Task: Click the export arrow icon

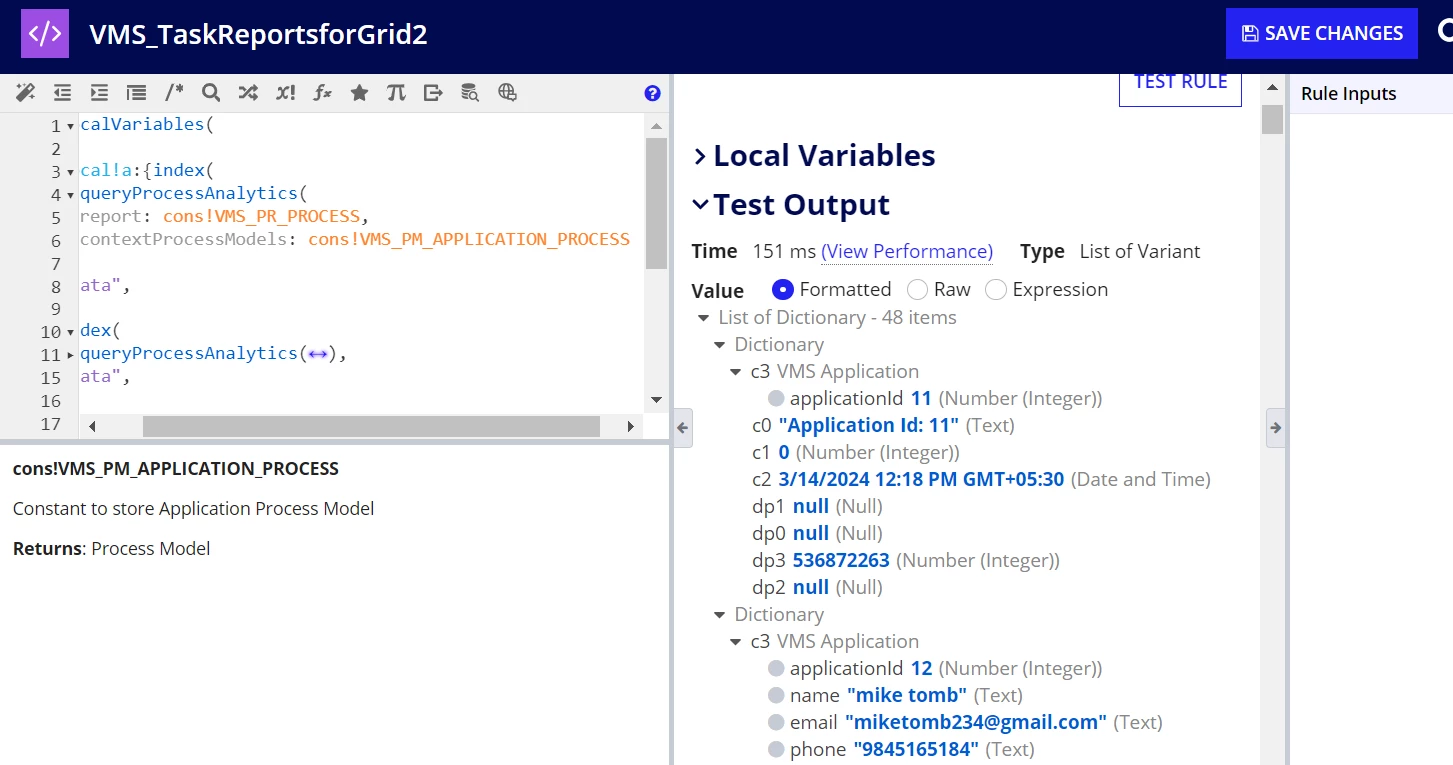Action: [433, 93]
